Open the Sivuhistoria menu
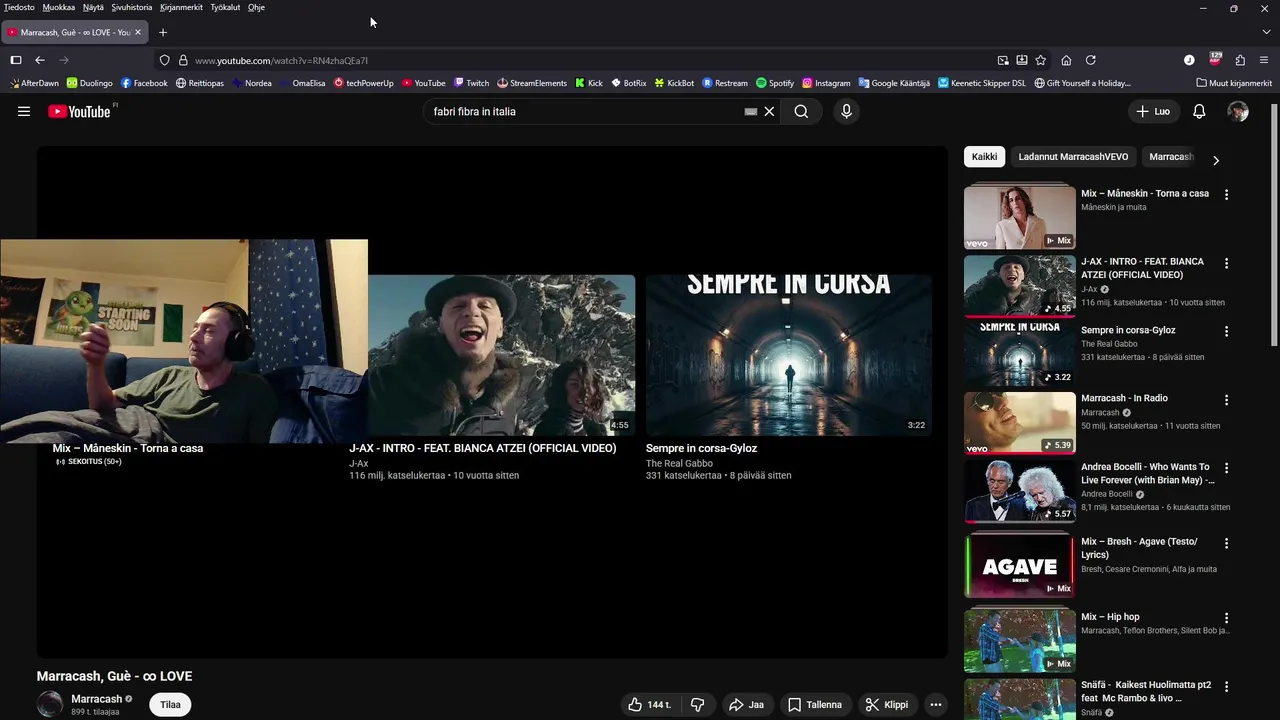Screen dimensions: 1280x720 click(x=132, y=7)
